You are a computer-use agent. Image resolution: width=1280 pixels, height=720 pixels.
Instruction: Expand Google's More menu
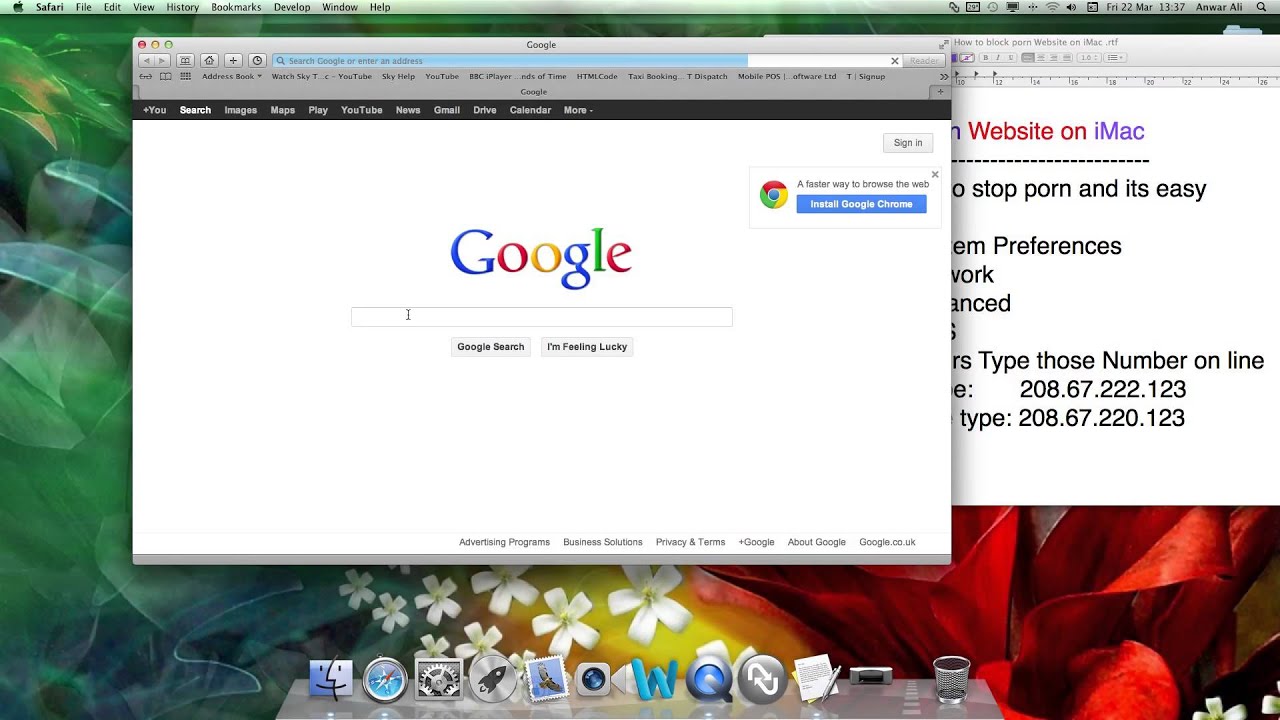[578, 110]
